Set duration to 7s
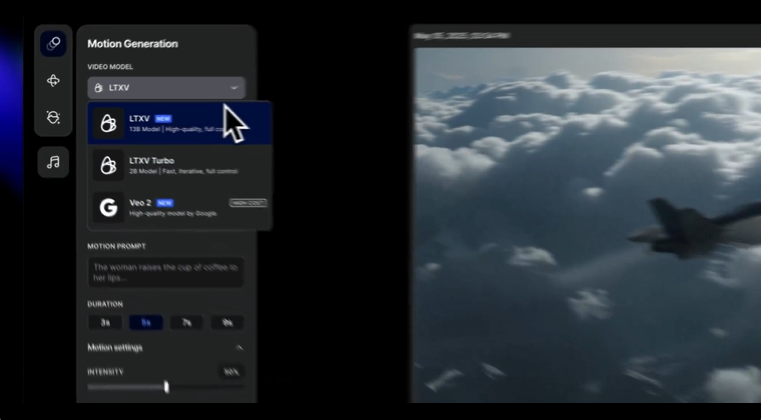This screenshot has height=420, width=761. pos(187,322)
